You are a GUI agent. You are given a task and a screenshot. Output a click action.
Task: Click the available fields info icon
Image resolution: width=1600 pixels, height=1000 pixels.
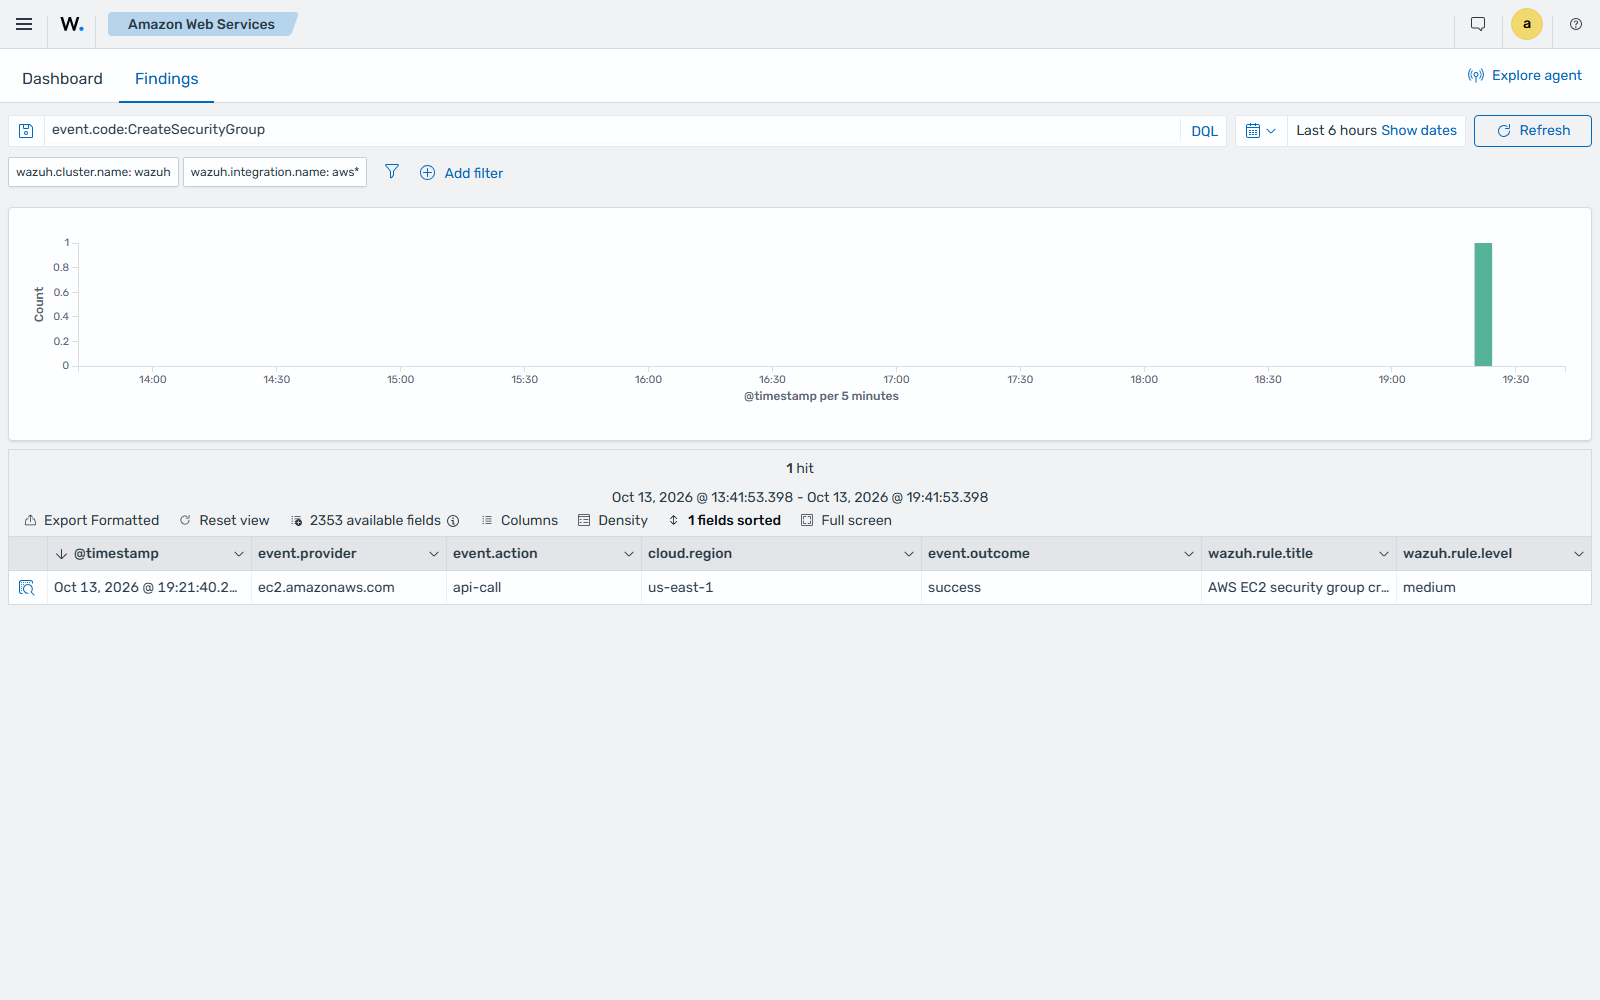pyautogui.click(x=453, y=521)
